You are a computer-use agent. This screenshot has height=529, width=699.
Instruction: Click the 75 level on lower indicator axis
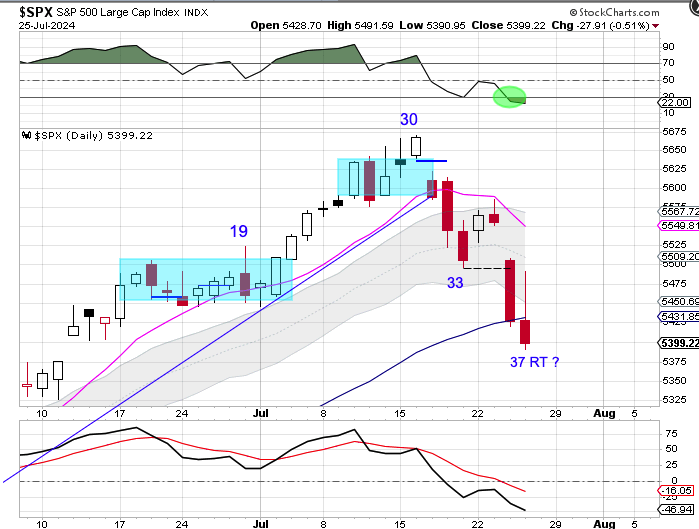pyautogui.click(x=671, y=434)
